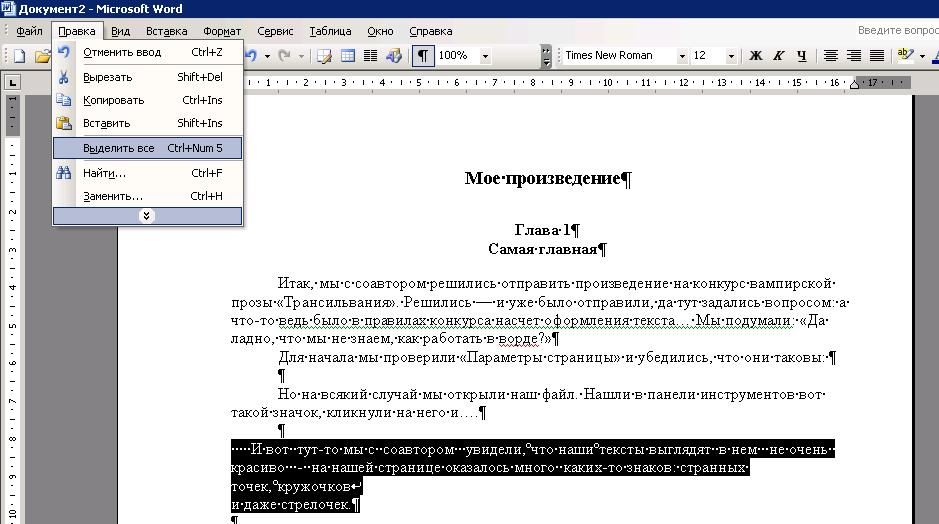Open the Справка menu
This screenshot has height=524, width=939.
pyautogui.click(x=431, y=31)
